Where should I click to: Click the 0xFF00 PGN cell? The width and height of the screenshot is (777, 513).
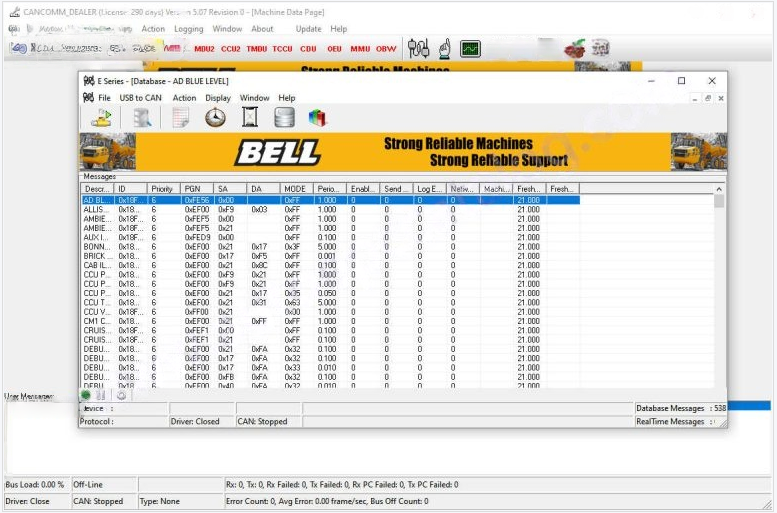coord(197,312)
